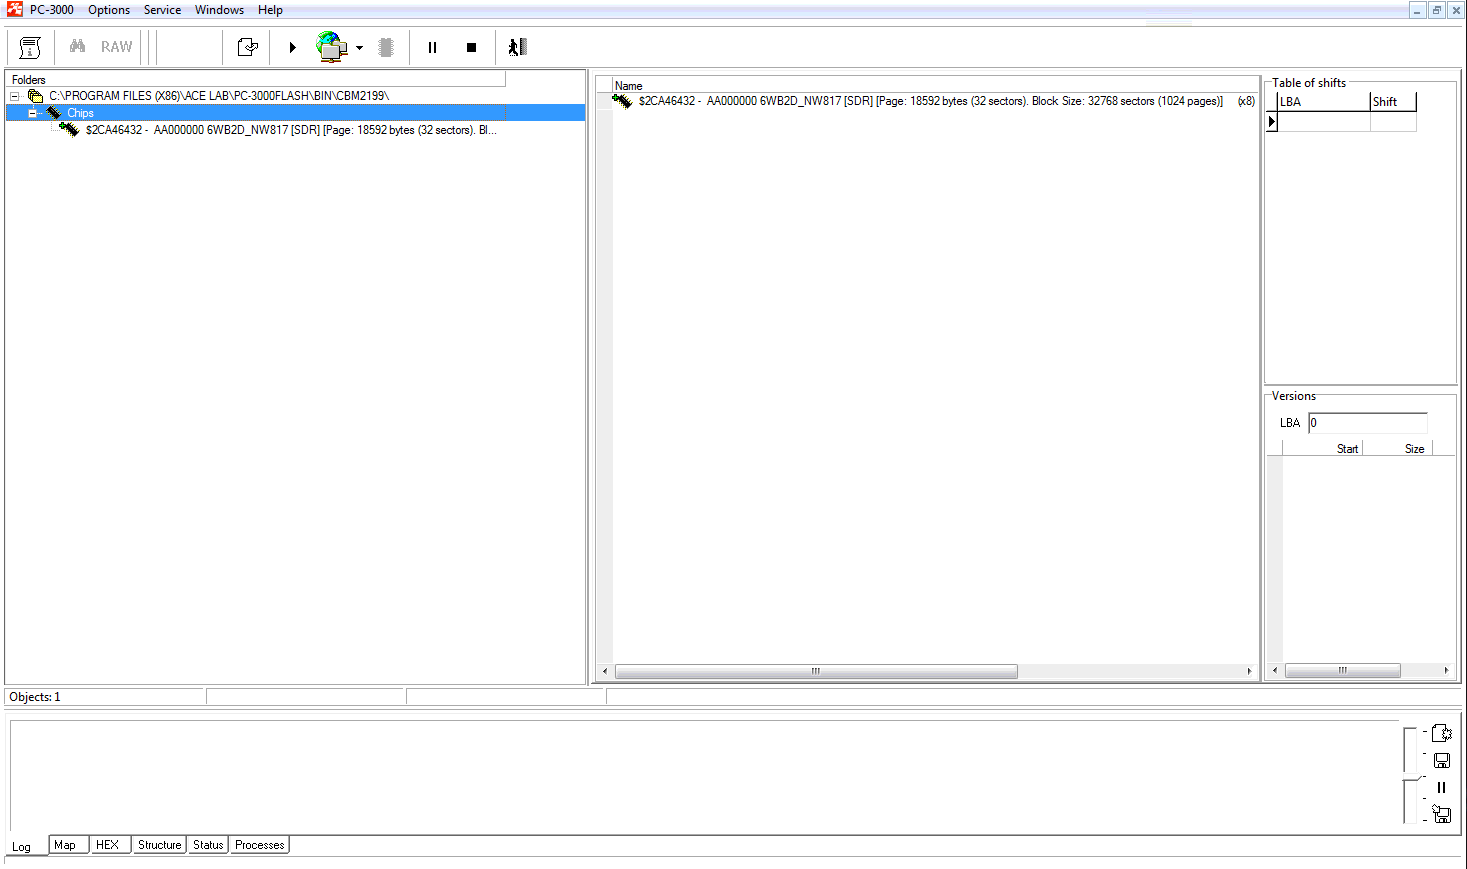Open the Service menu
Viewport: 1467px width, 869px height.
pyautogui.click(x=162, y=10)
